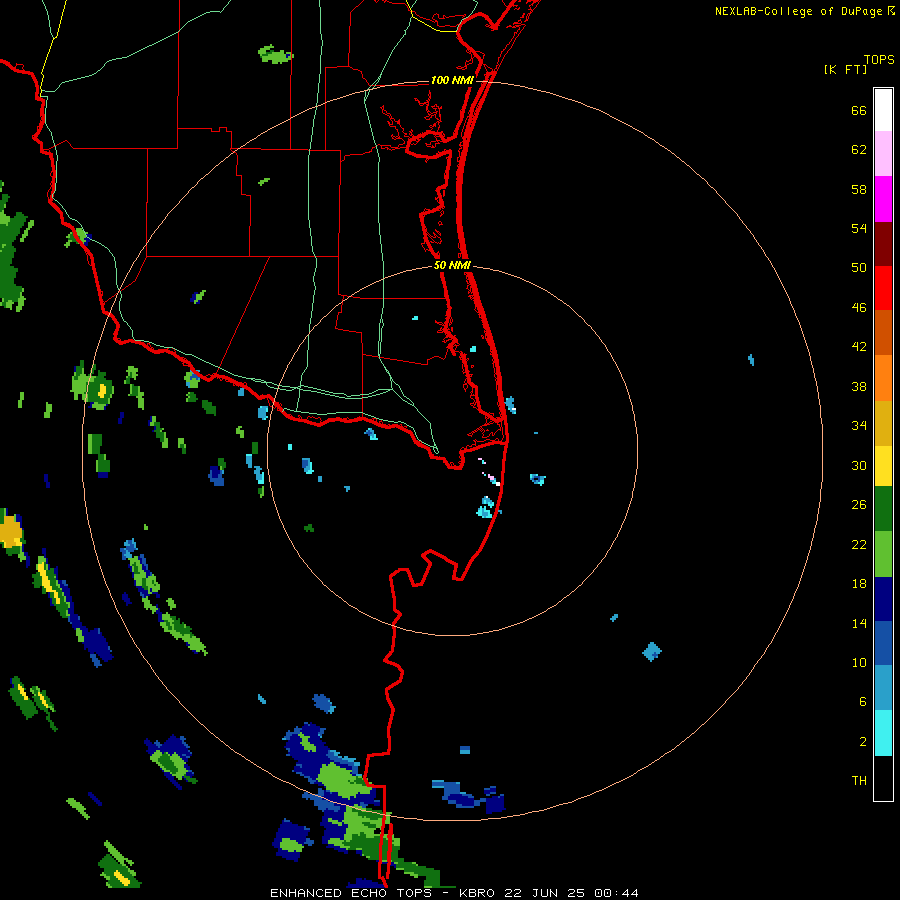Click the black TH threshold swatch at the legend bottom
The height and width of the screenshot is (900, 900).
click(x=883, y=778)
